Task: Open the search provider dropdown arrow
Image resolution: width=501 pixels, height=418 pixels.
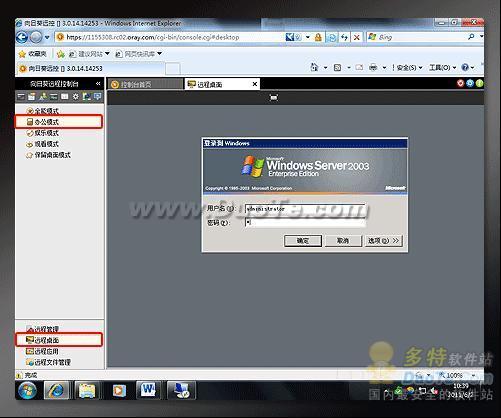Action: pyautogui.click(x=481, y=37)
